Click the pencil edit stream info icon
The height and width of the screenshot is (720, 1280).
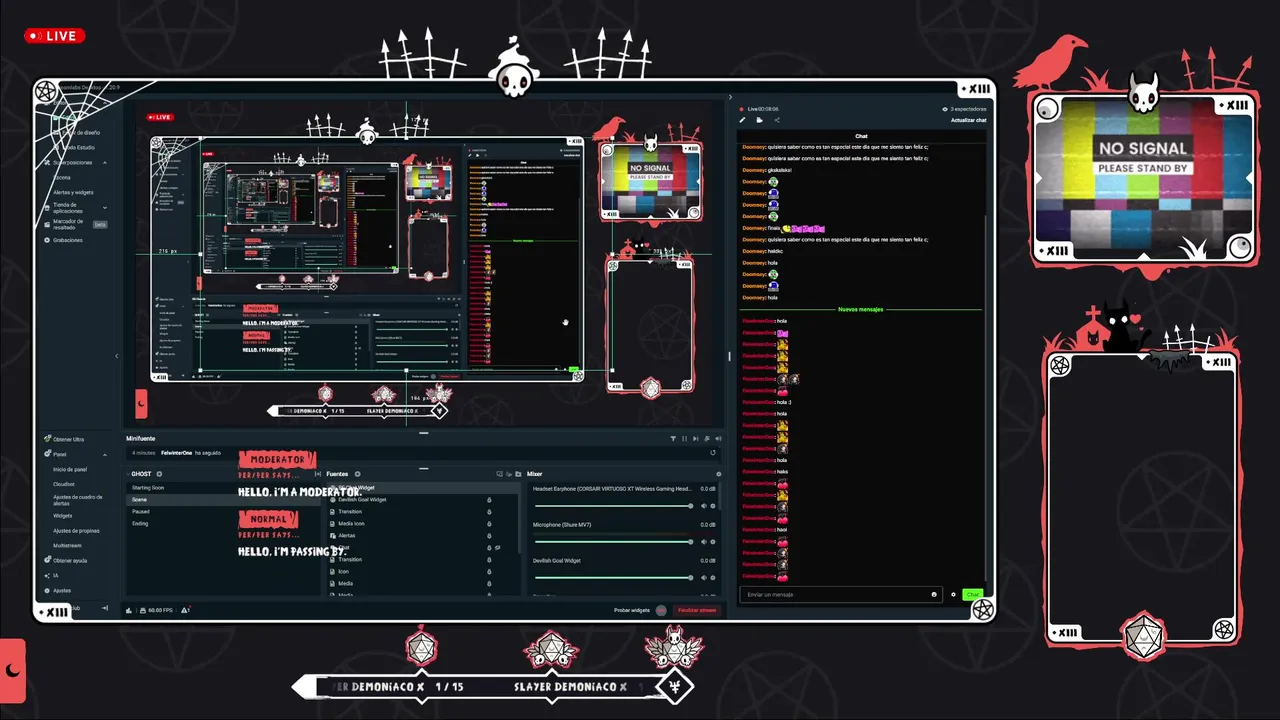tap(742, 120)
